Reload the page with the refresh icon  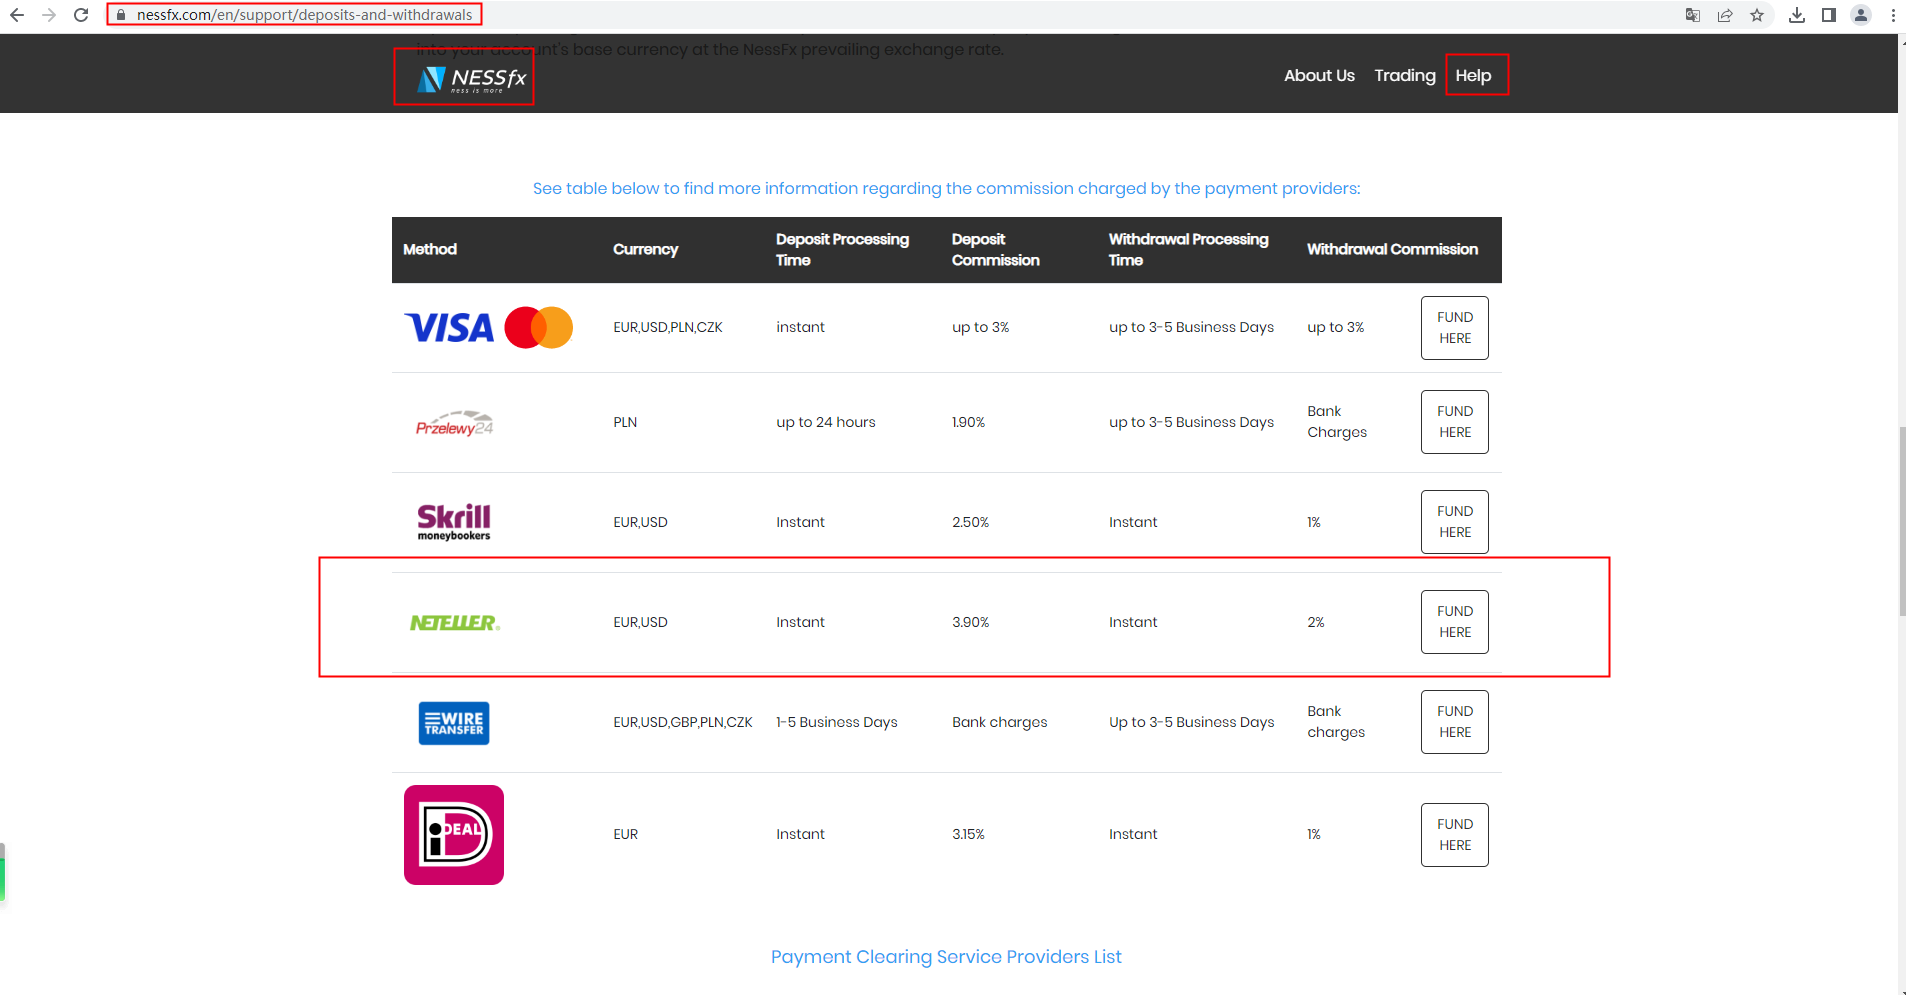[82, 15]
